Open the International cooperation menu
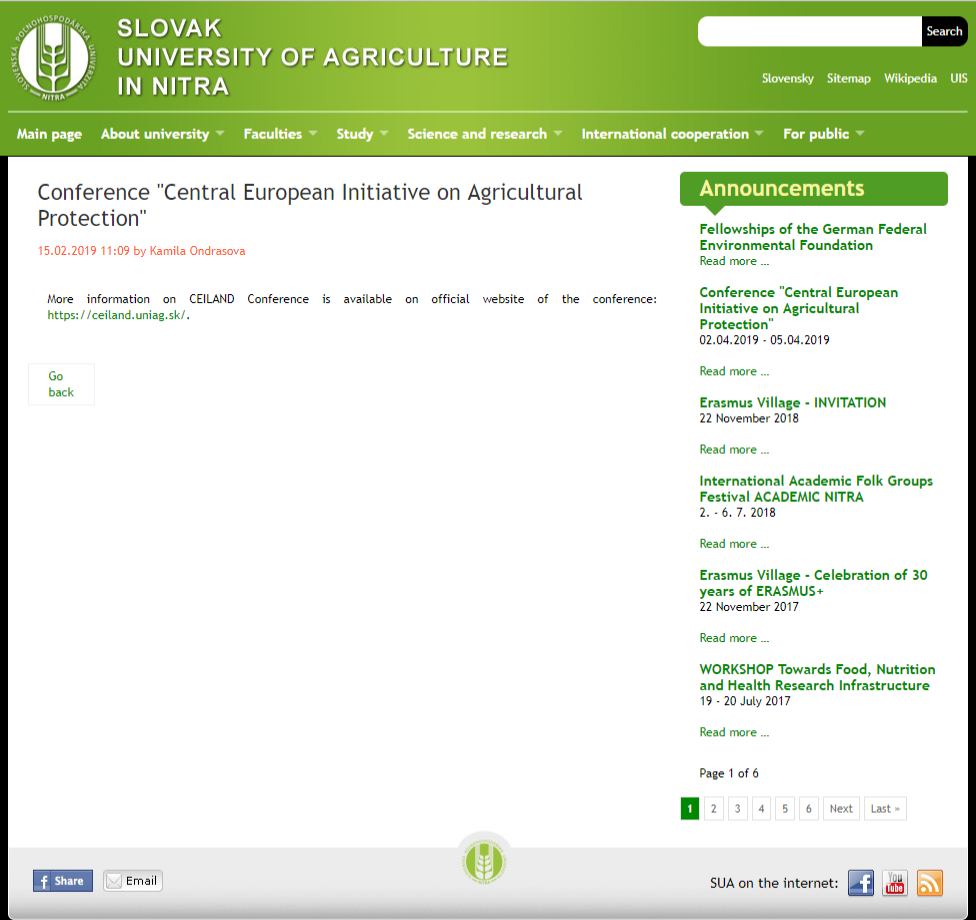This screenshot has width=976, height=920. coord(665,134)
